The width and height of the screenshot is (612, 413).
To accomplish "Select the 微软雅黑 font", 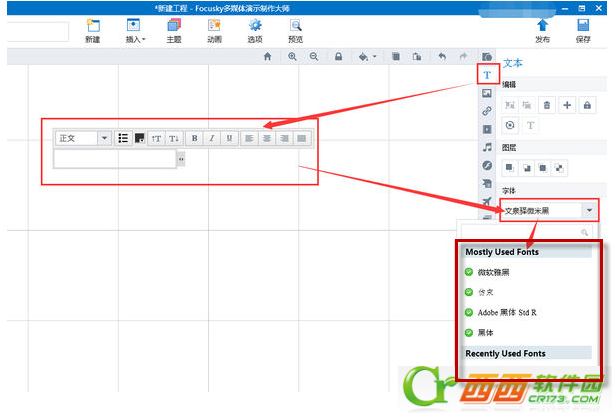I will [493, 272].
